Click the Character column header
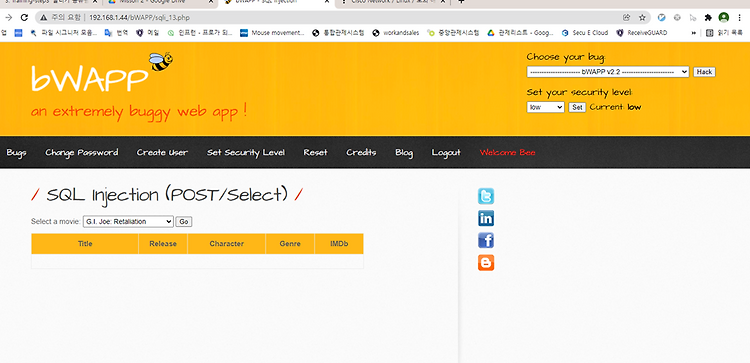 point(227,243)
